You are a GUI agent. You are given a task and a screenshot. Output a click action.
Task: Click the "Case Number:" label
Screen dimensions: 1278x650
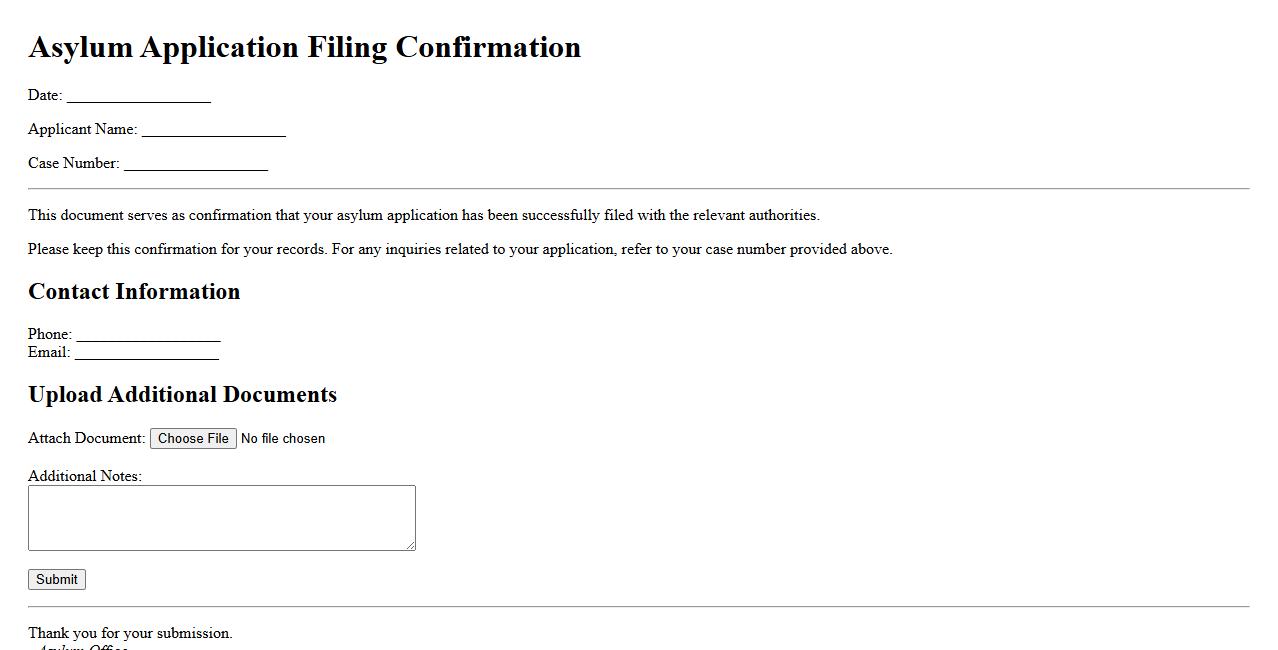click(x=74, y=163)
